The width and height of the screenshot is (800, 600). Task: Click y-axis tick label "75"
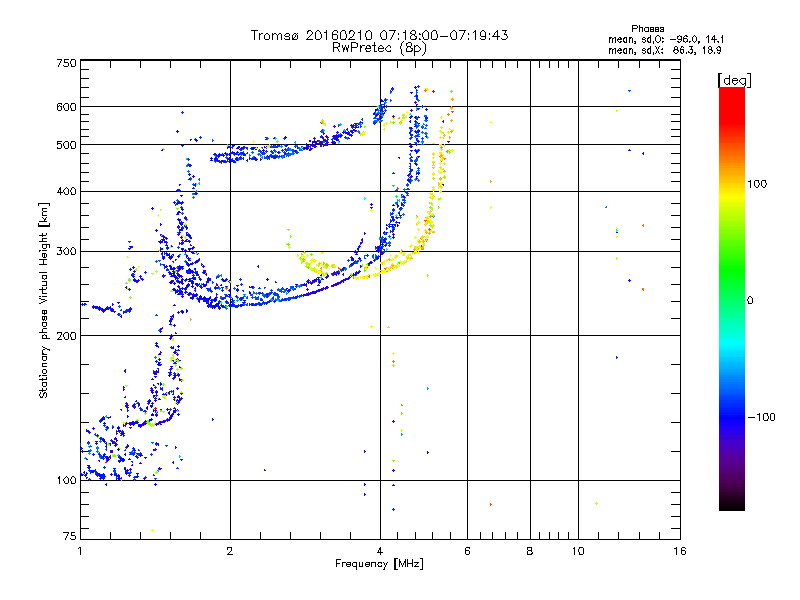click(70, 536)
